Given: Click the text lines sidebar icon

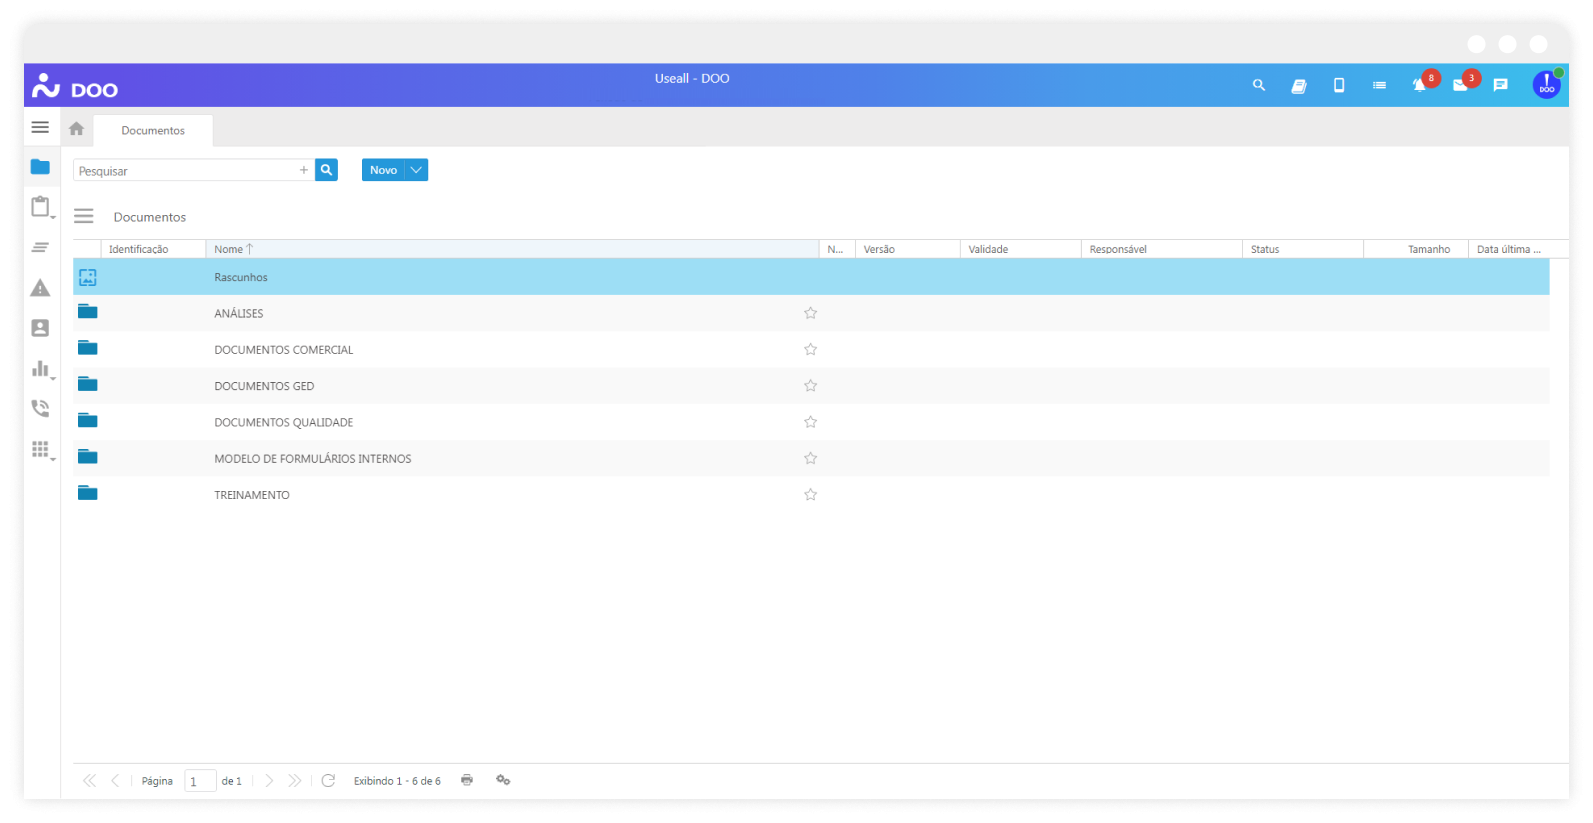Looking at the screenshot, I should pyautogui.click(x=40, y=247).
